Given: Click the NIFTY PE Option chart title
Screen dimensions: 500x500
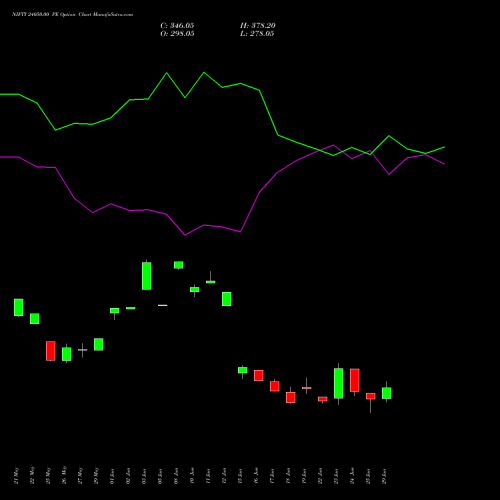Looking at the screenshot, I should click(73, 15).
